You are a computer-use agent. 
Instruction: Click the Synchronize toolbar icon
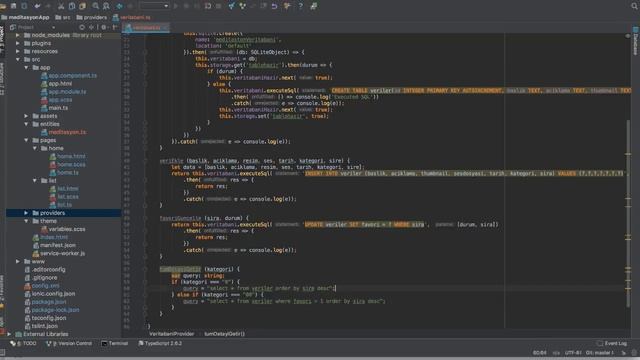[24, 6]
